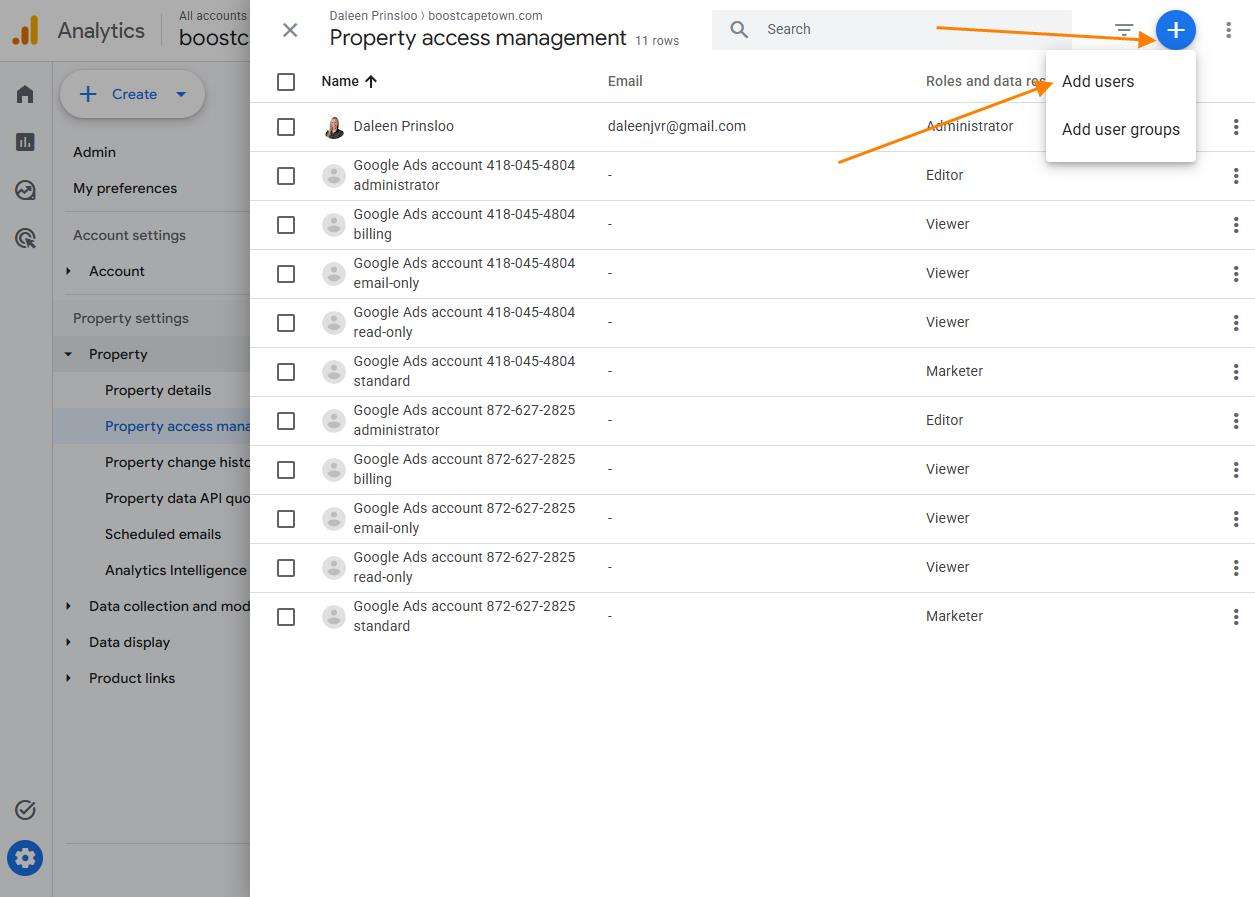Open row menu for 418-045-4804 billing
This screenshot has height=897, width=1255.
pos(1236,225)
